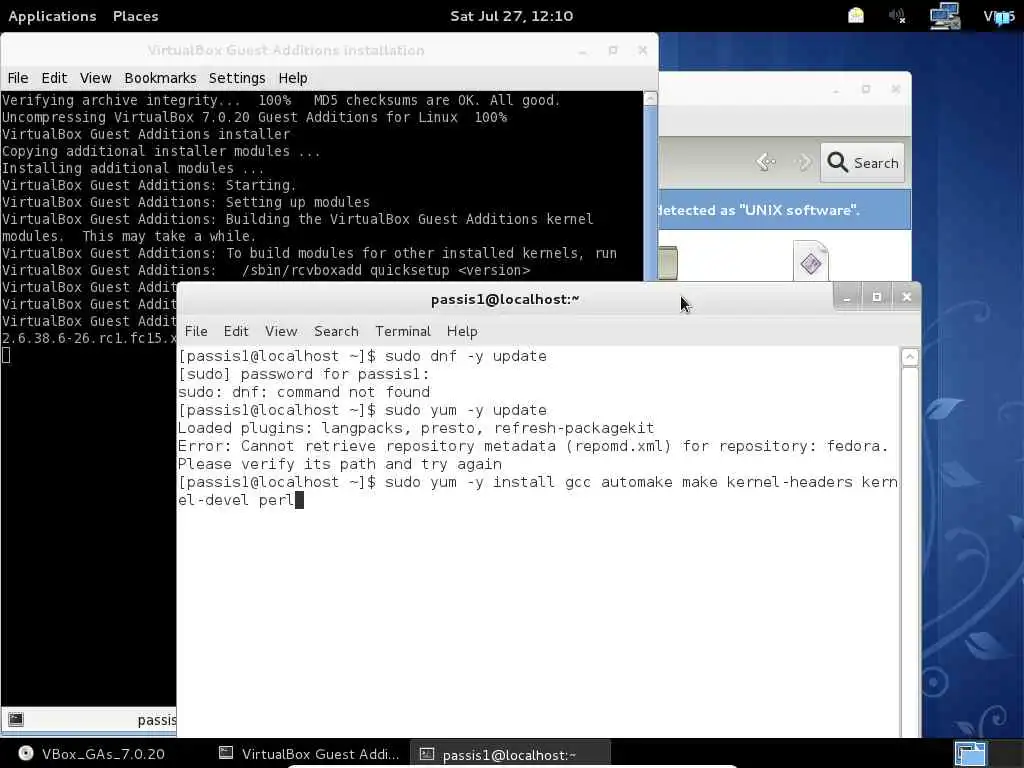Open the network connection icon in top panel
Viewport: 1024px width, 768px height.
944,16
